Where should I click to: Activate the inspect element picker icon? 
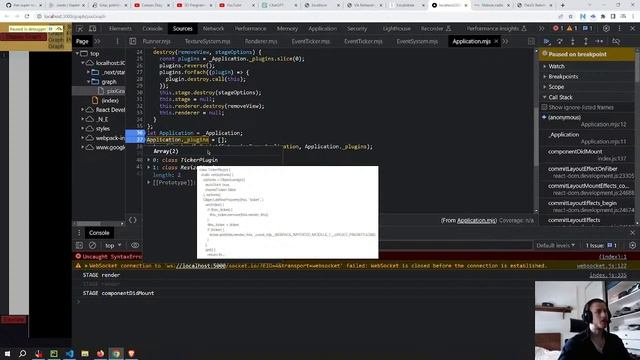point(80,29)
